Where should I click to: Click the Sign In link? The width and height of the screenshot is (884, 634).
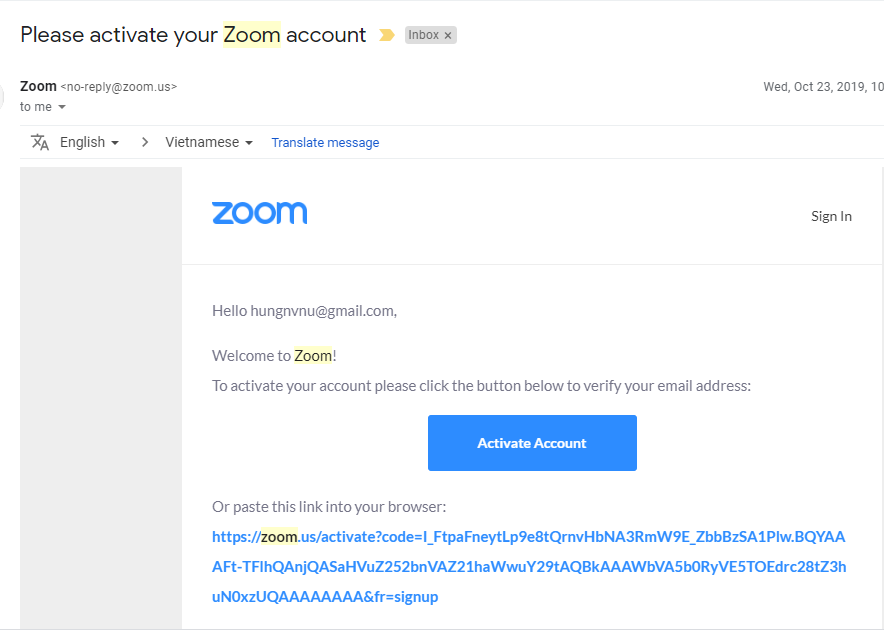(831, 216)
